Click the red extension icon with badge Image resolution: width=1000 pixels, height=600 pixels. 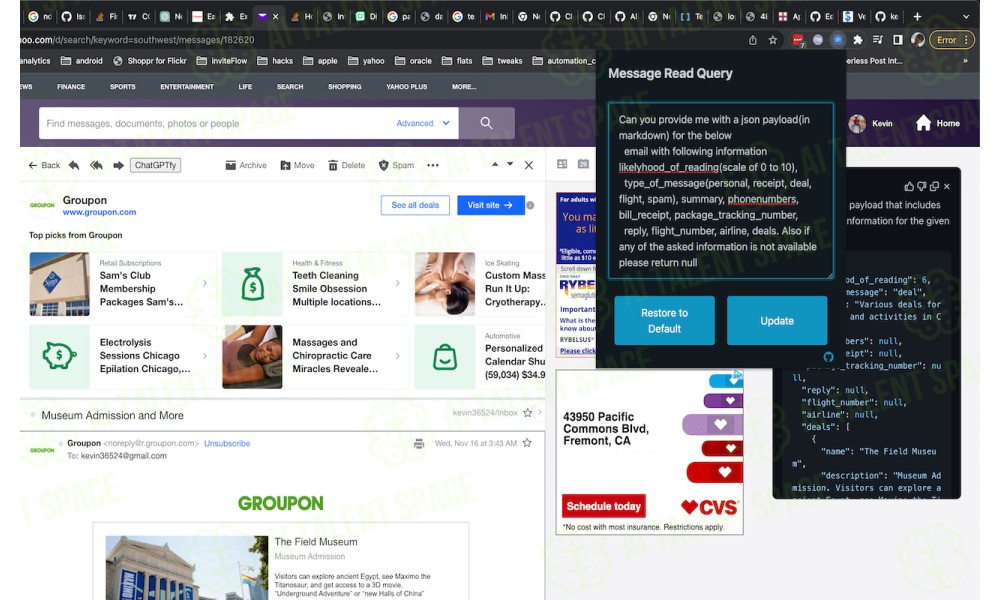[798, 40]
